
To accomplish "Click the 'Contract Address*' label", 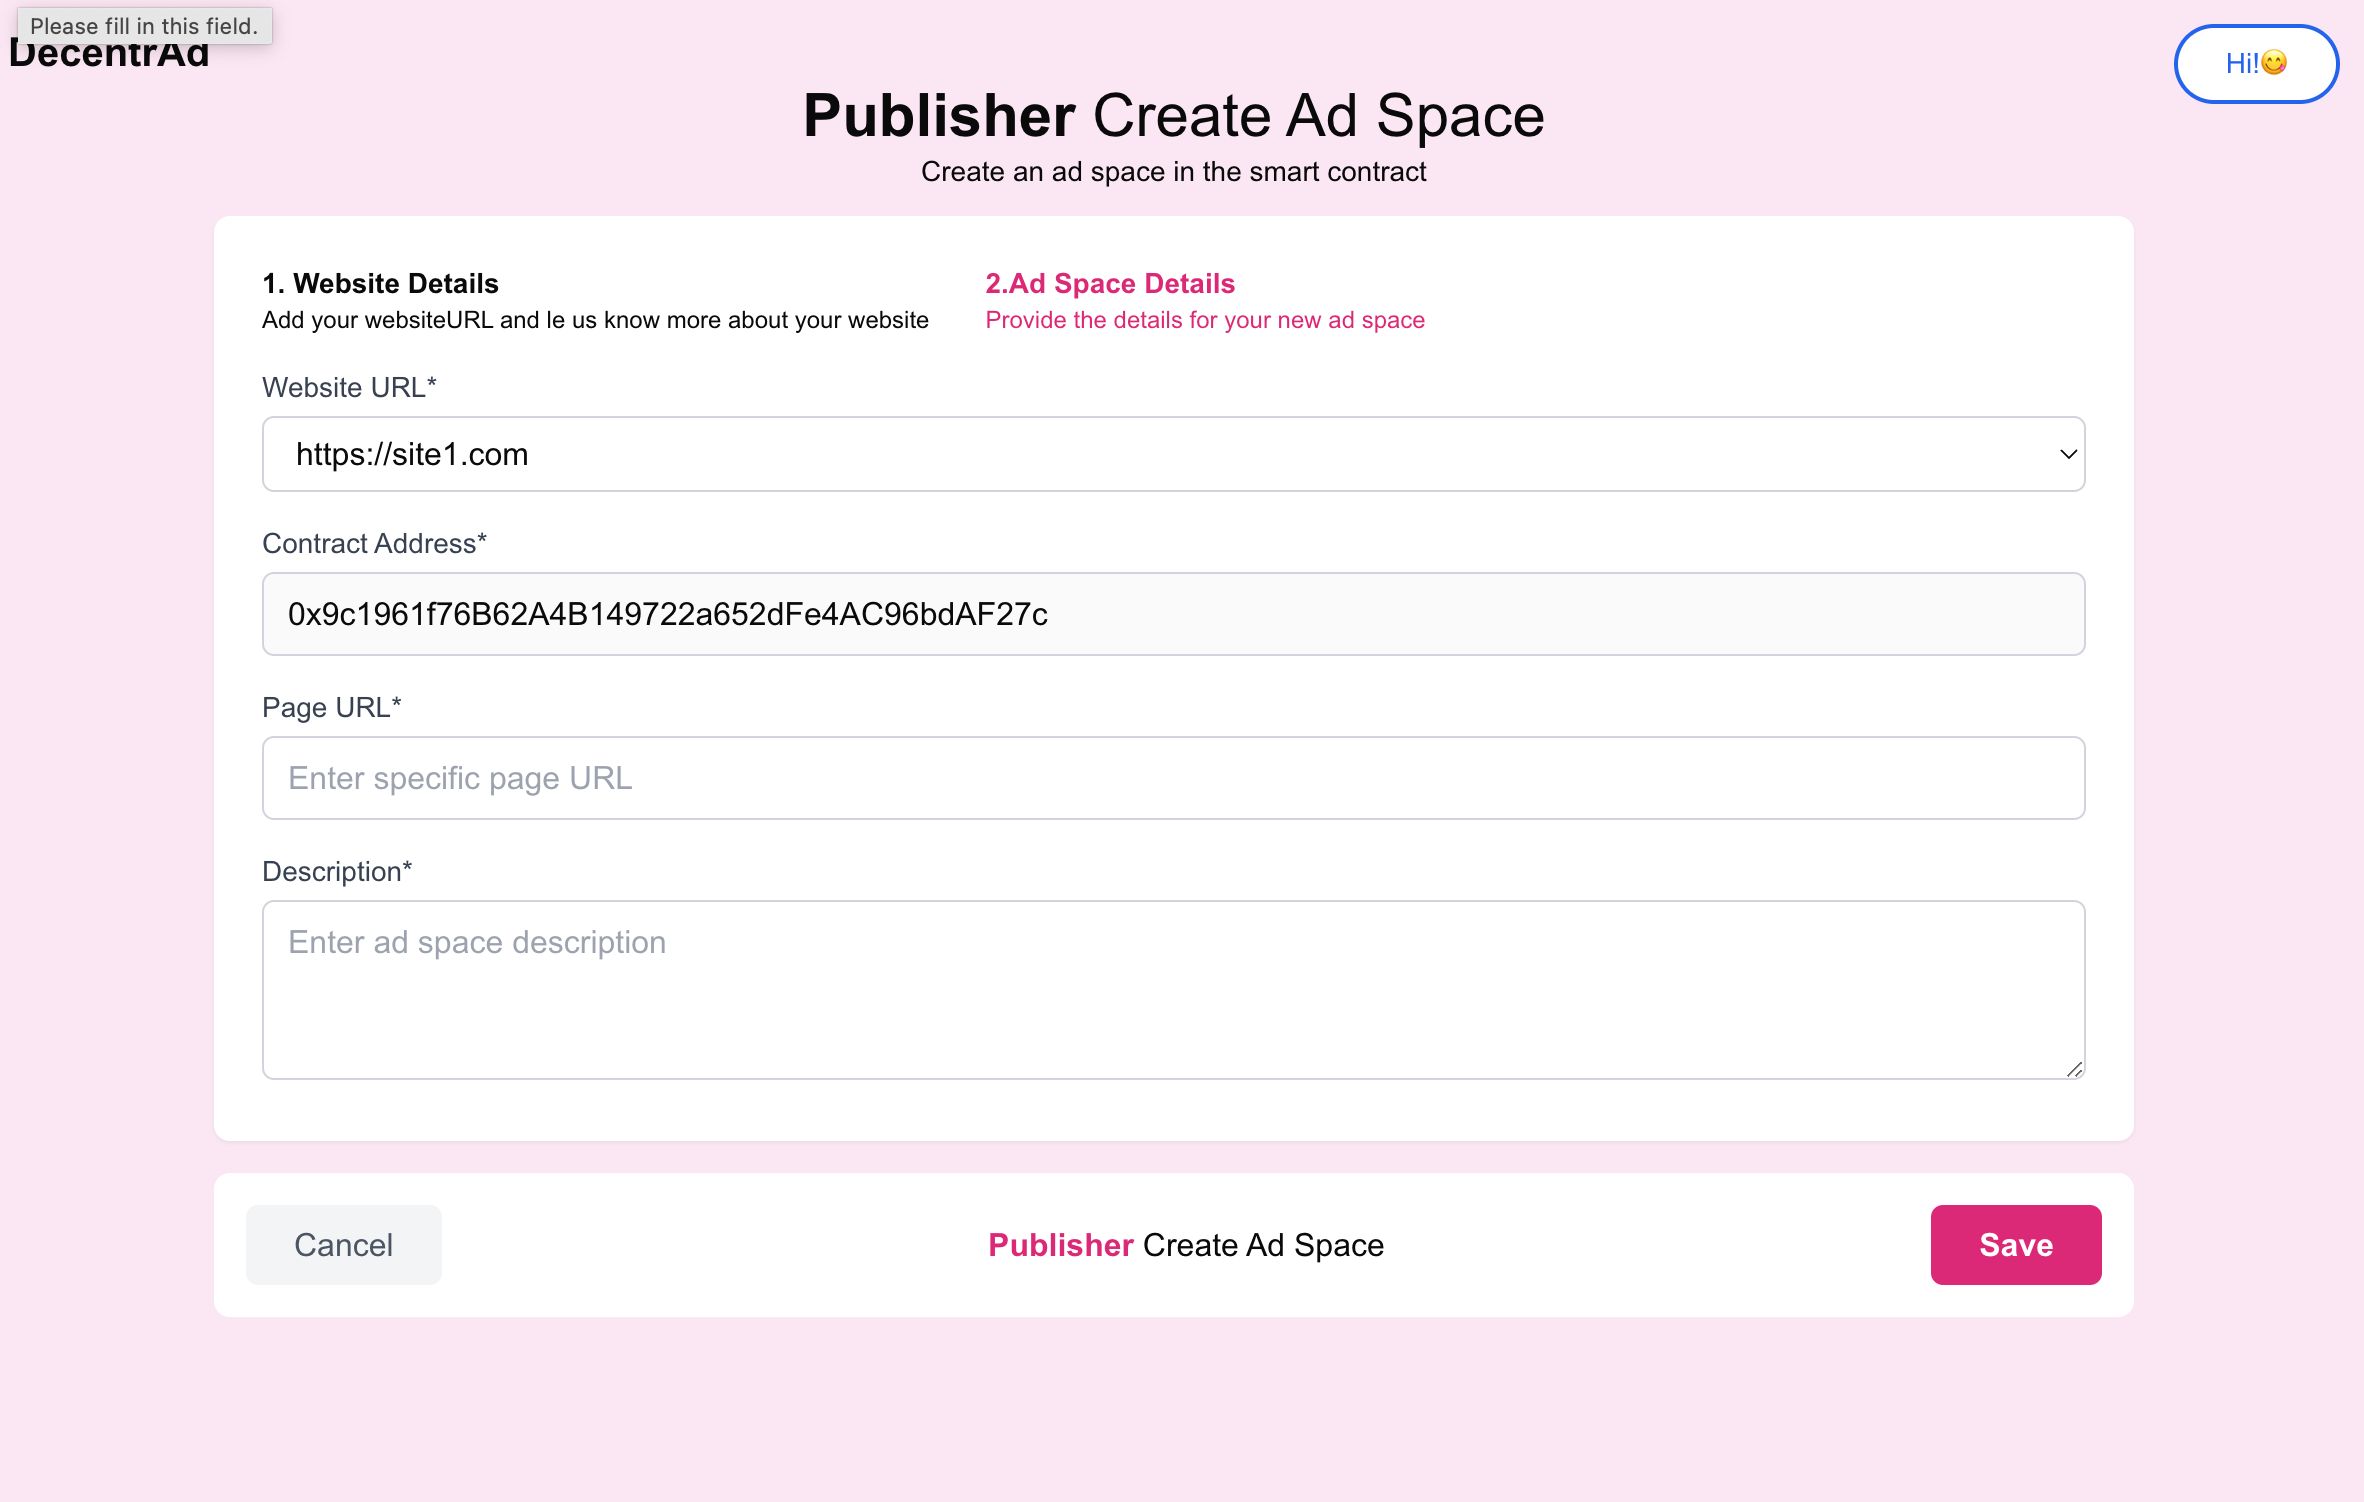I will (374, 544).
